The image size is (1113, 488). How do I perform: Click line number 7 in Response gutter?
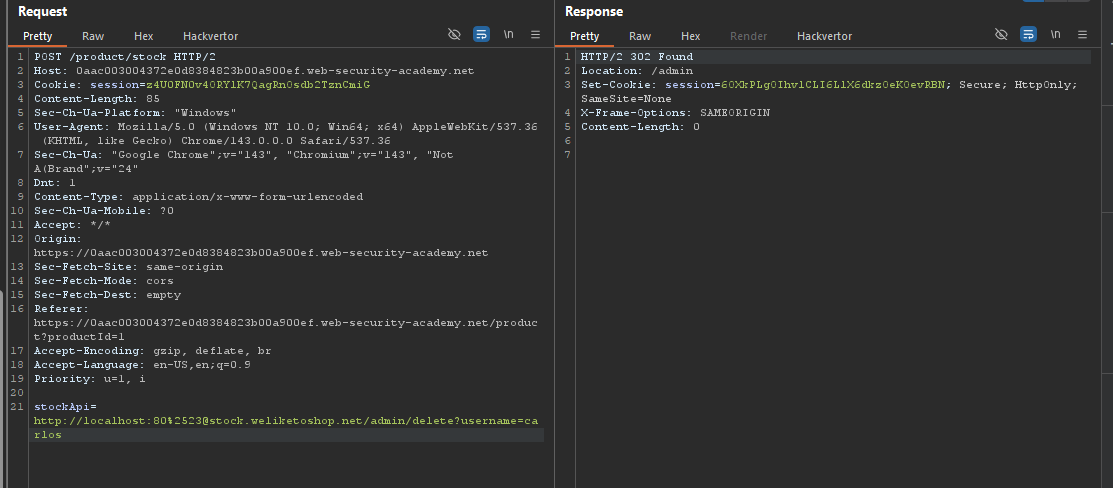tap(567, 155)
